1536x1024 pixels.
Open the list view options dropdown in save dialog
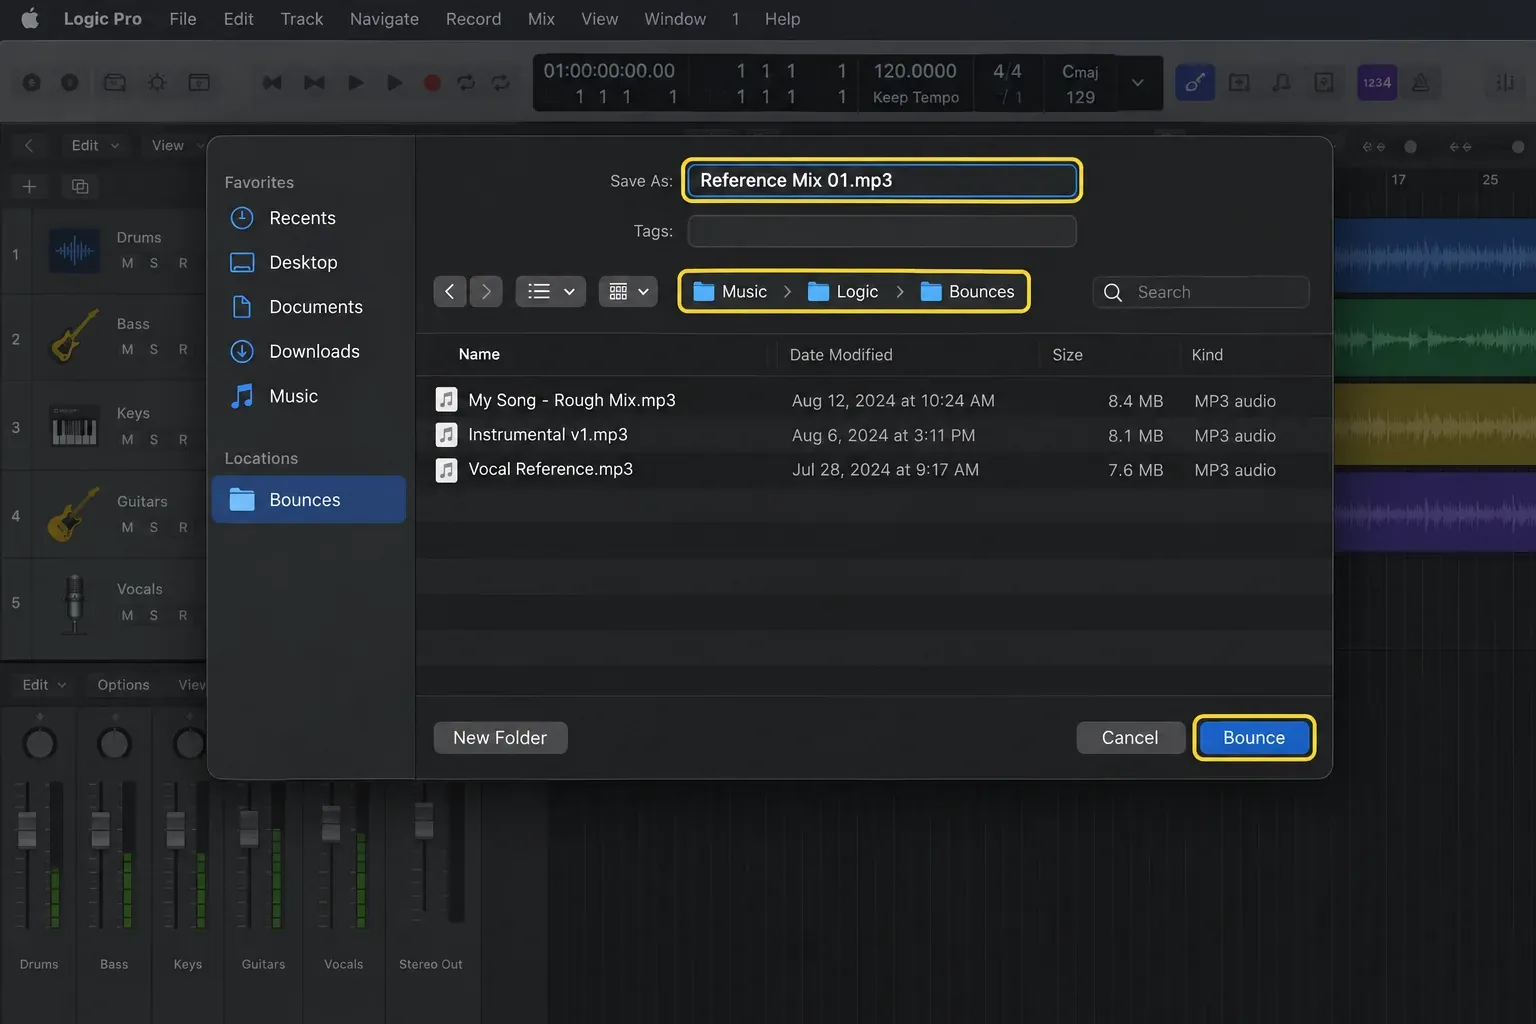coord(550,291)
